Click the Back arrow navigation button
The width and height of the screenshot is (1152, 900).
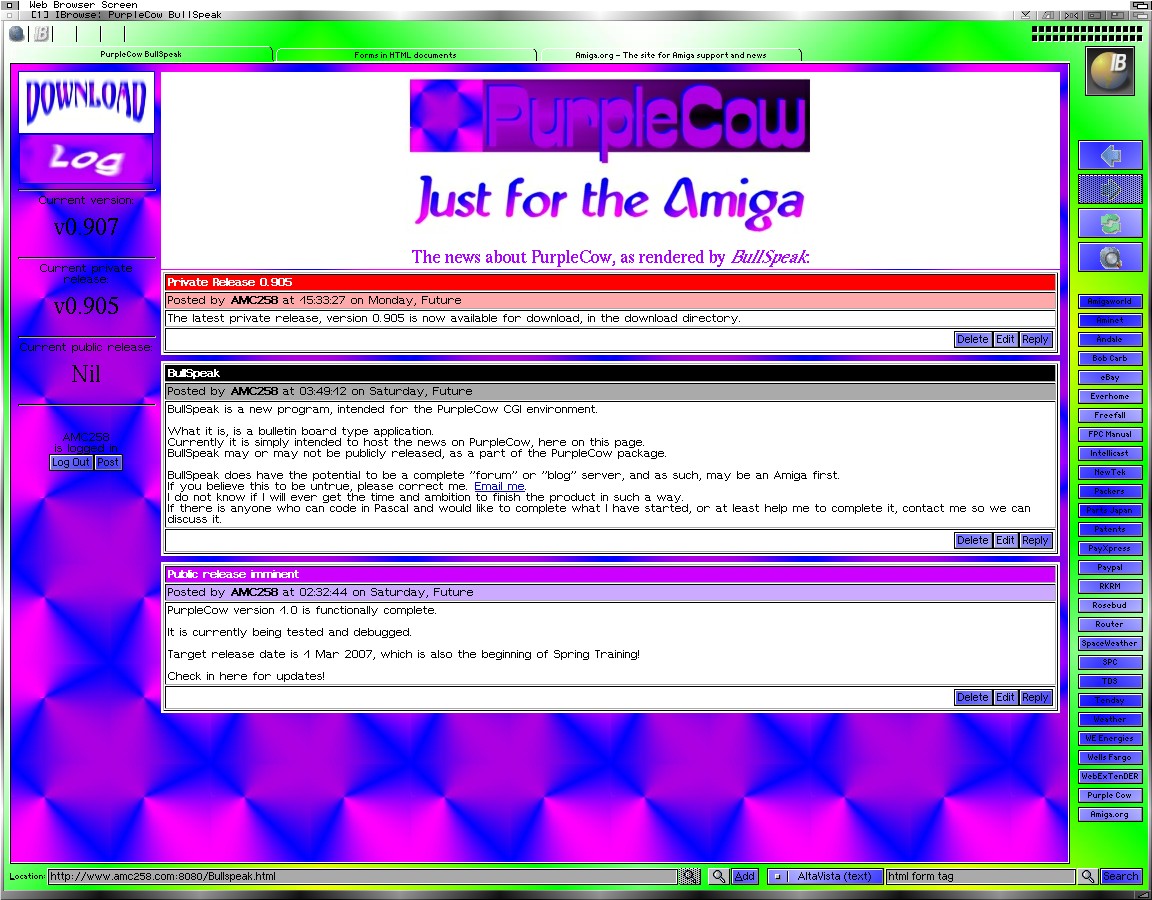[x=1110, y=156]
